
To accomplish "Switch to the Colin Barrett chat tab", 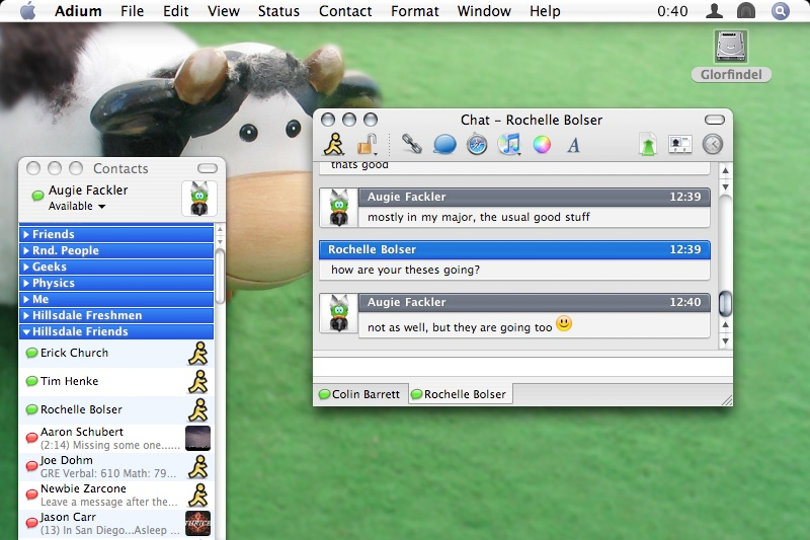I will coord(361,394).
